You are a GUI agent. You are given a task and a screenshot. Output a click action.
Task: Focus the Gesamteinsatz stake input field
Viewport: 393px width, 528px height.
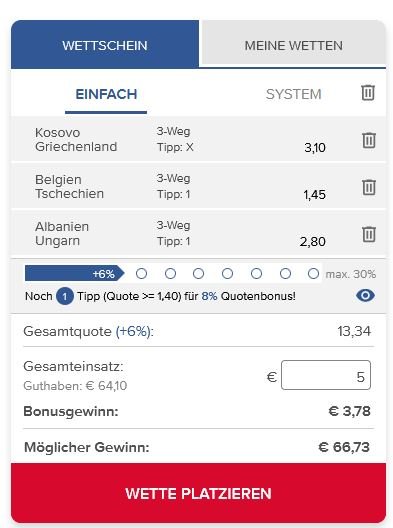(x=326, y=375)
